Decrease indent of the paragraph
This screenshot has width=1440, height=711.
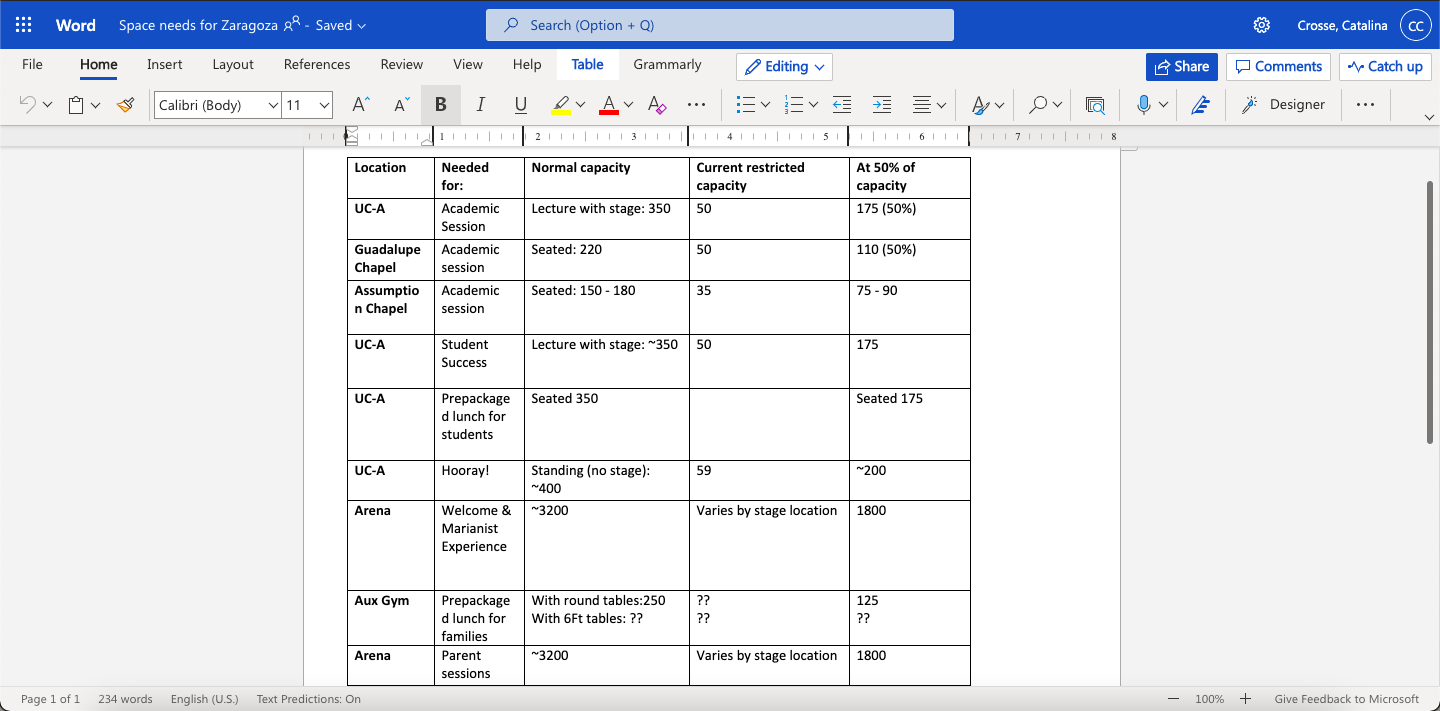click(x=842, y=105)
